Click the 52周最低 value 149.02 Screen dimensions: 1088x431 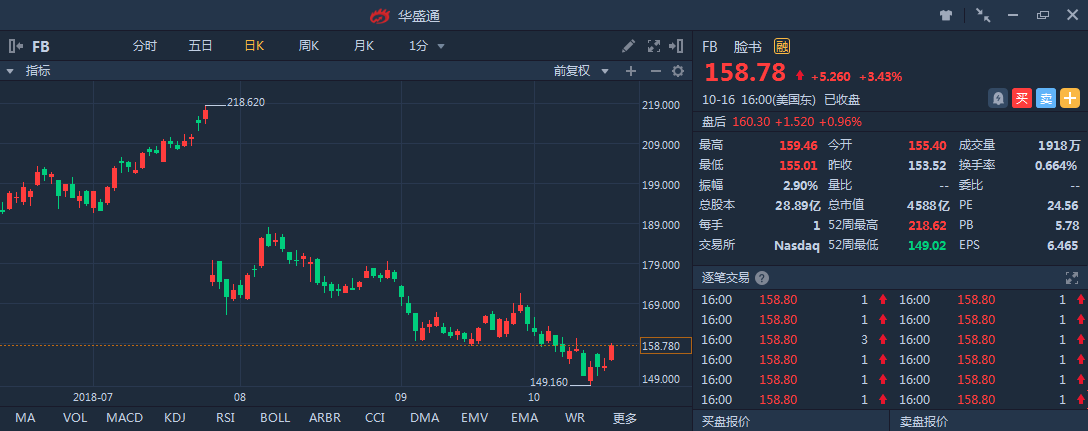pos(929,245)
